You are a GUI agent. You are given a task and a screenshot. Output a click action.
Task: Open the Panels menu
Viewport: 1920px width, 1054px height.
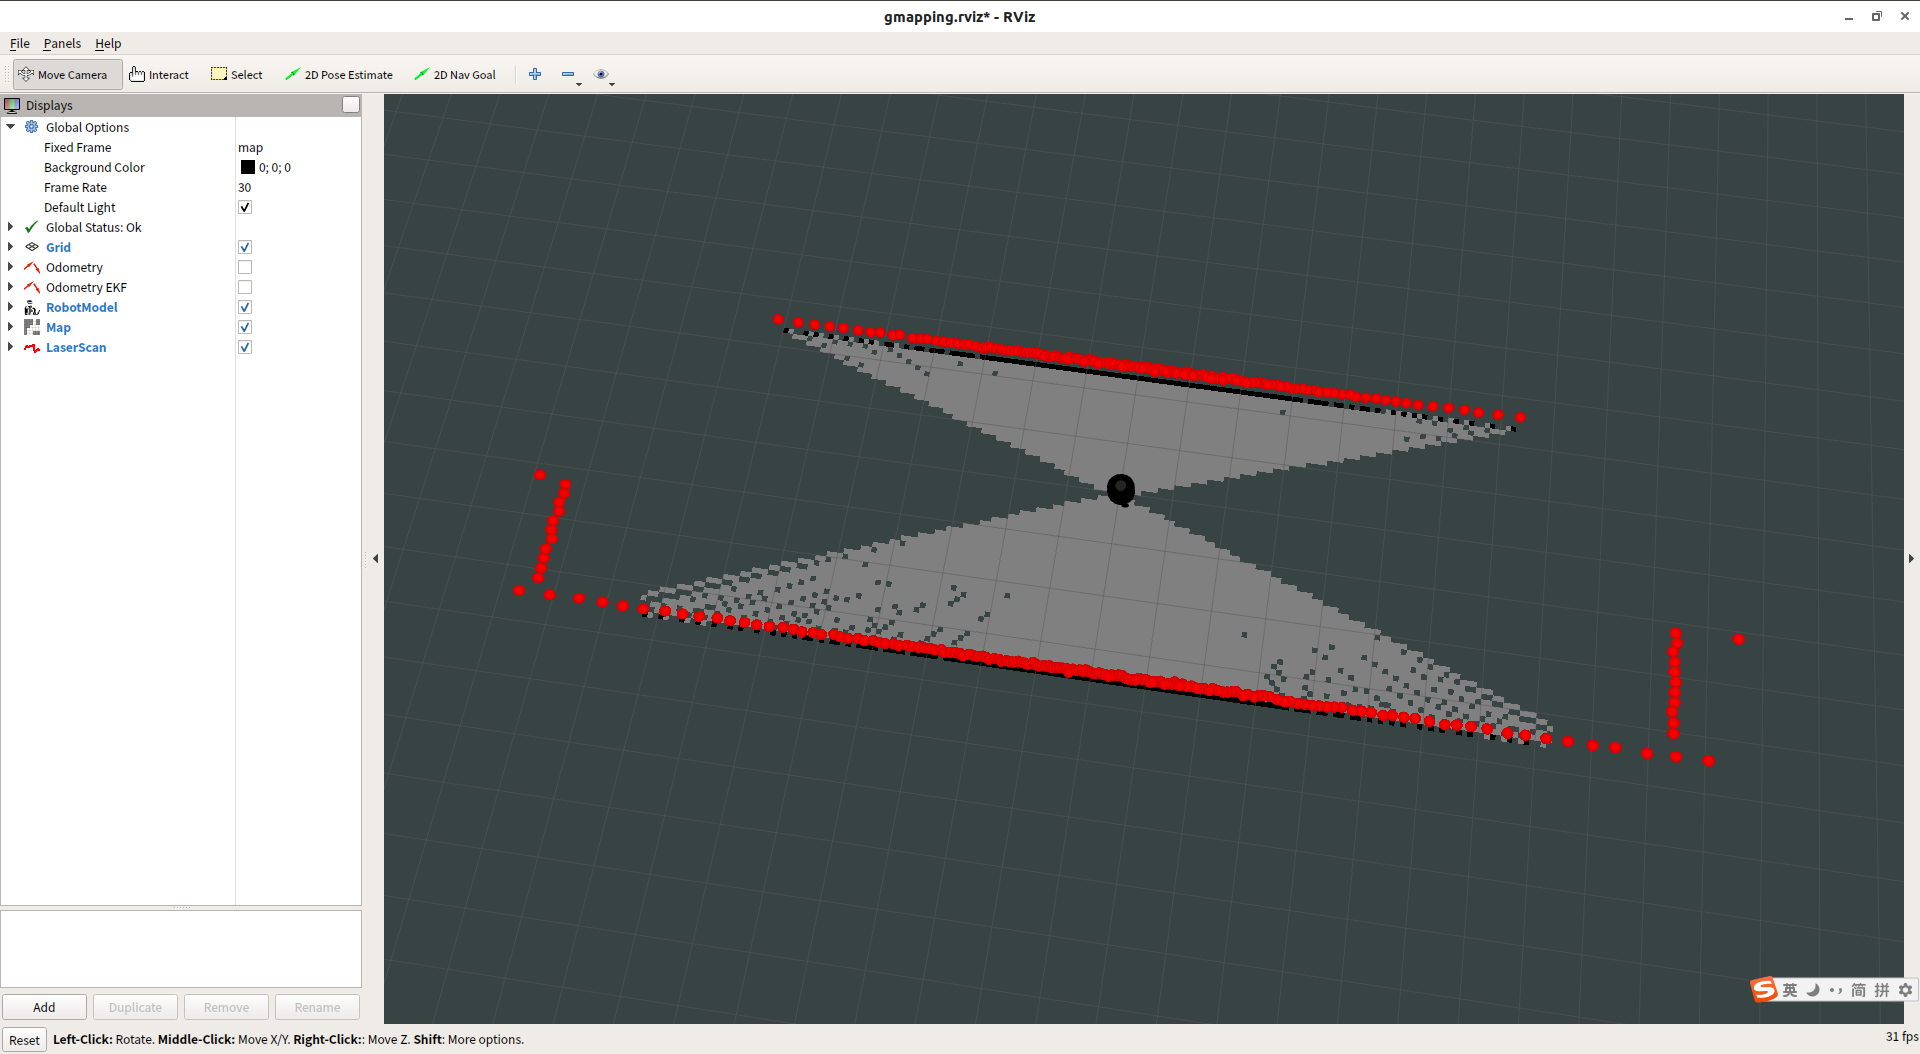62,44
